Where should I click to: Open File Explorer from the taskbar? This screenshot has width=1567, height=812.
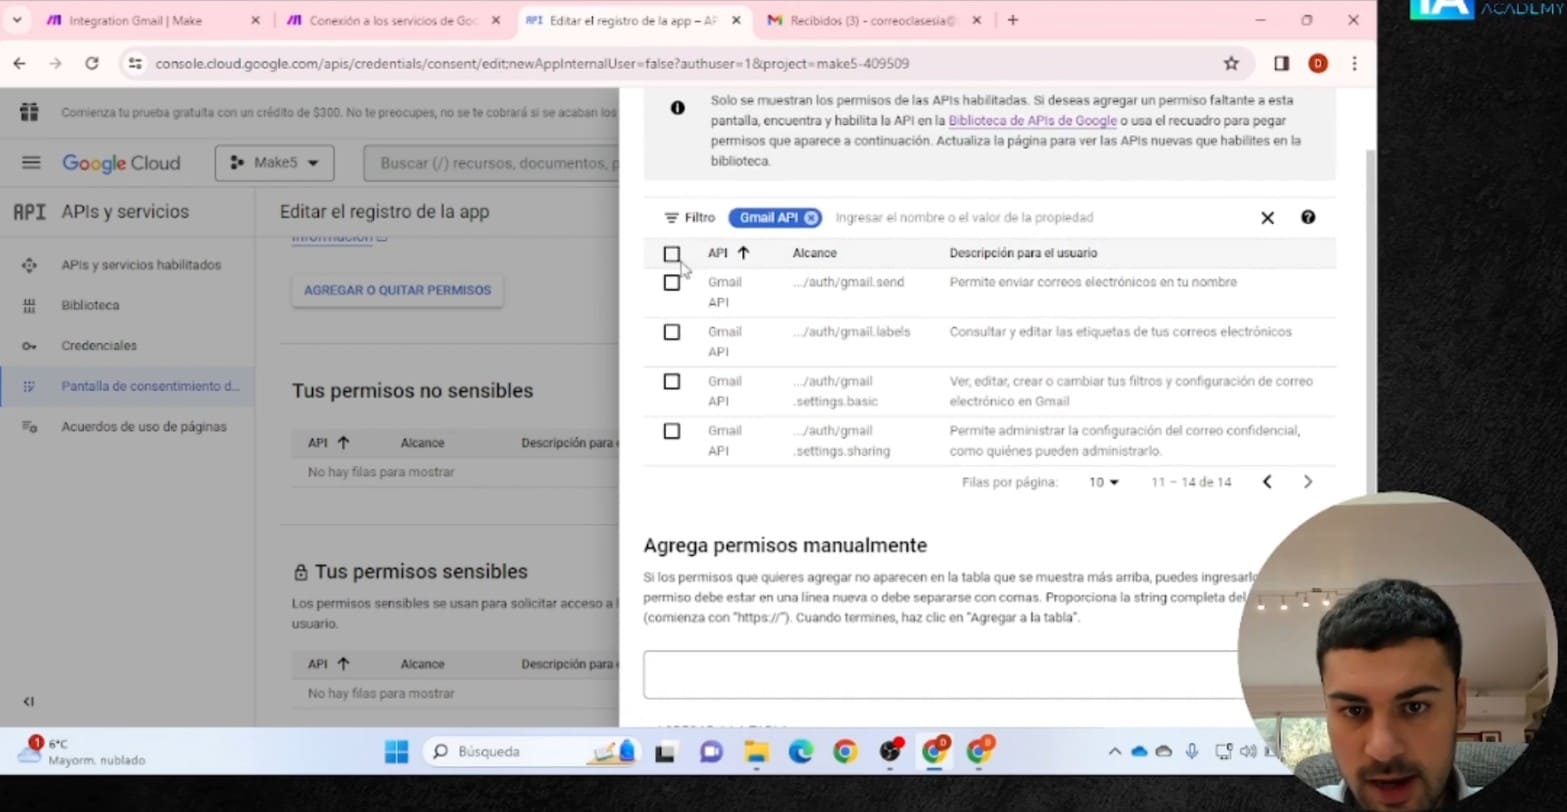pos(756,751)
